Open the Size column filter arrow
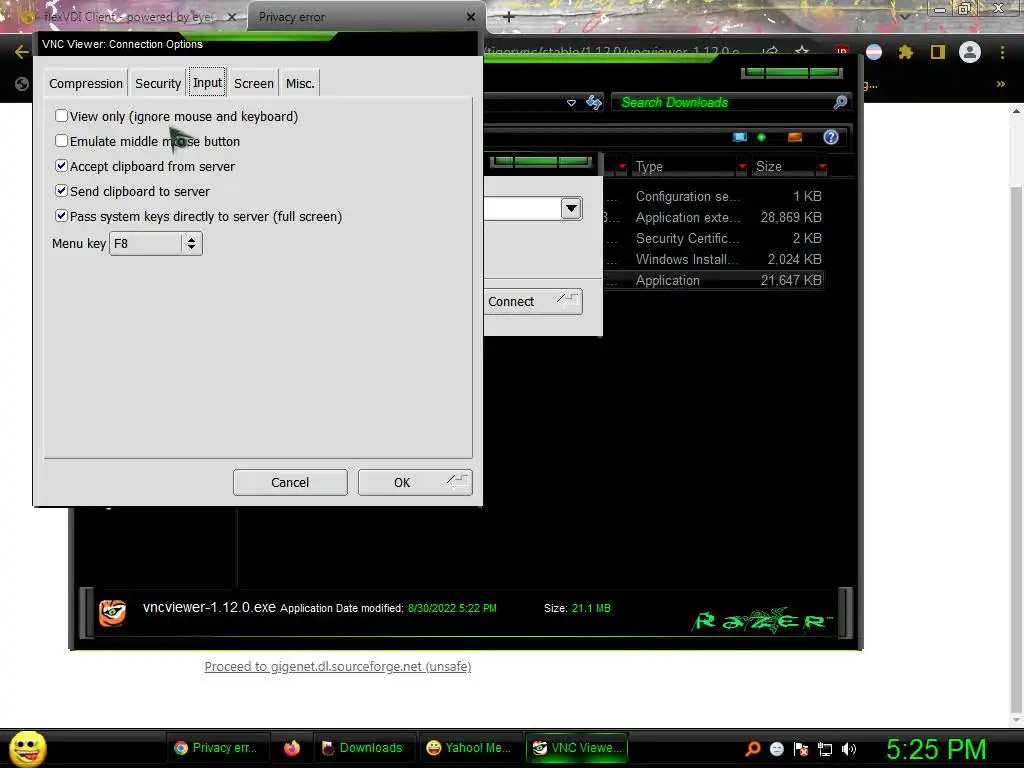Screen dimensions: 1024x768 coord(822,167)
